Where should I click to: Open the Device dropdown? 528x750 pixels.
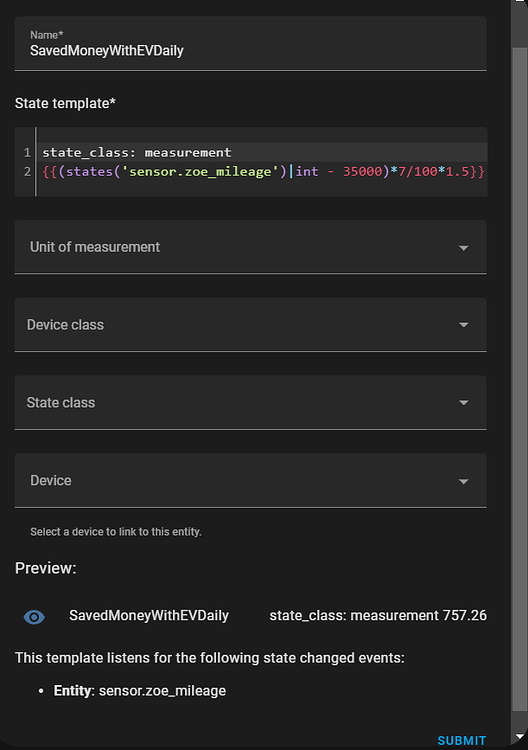(x=251, y=481)
